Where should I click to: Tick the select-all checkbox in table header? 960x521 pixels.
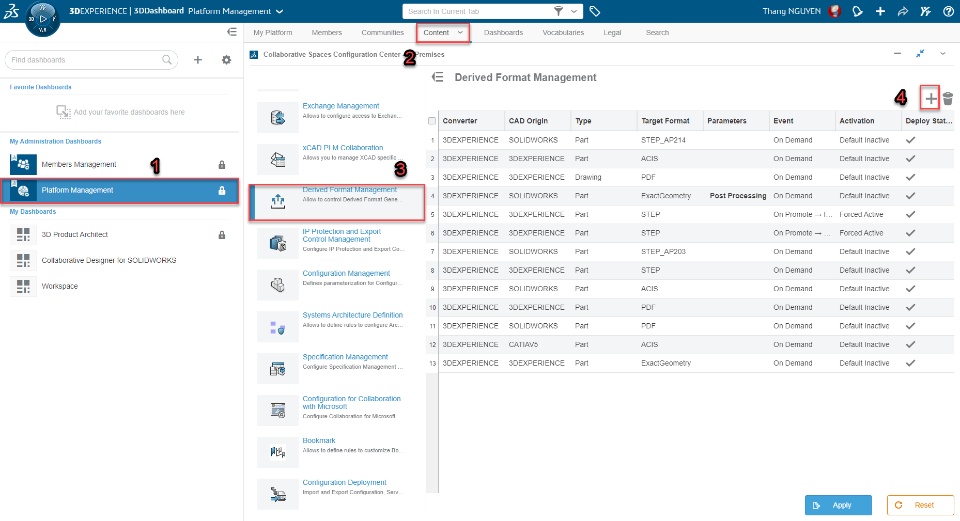[x=432, y=121]
